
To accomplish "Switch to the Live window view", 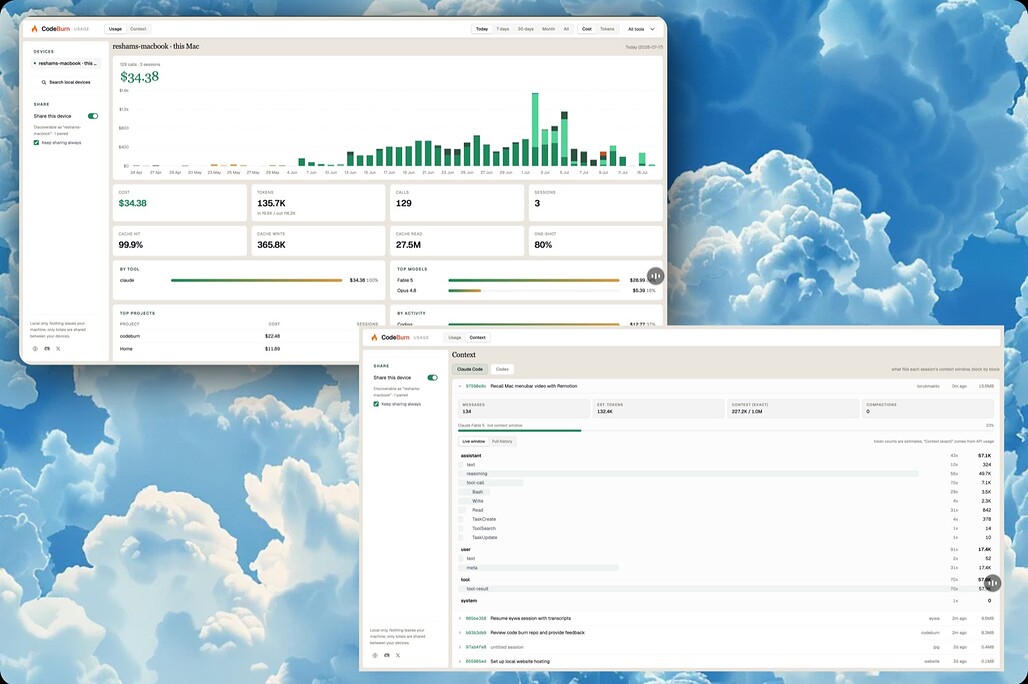I will pyautogui.click(x=473, y=441).
